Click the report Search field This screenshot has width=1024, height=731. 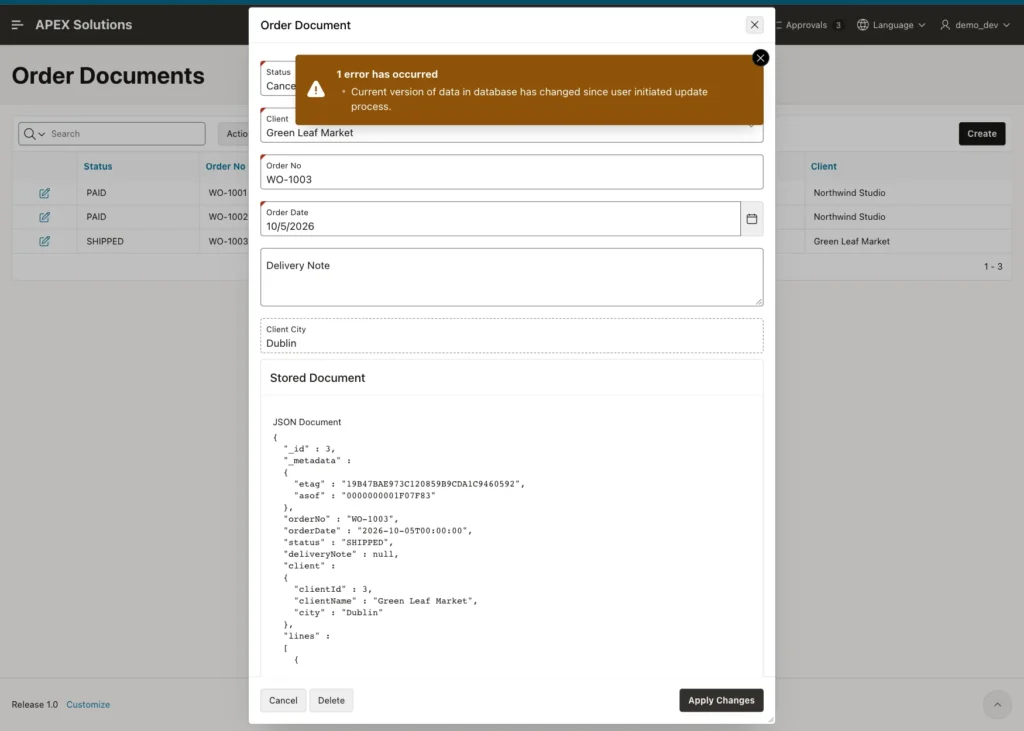point(126,134)
